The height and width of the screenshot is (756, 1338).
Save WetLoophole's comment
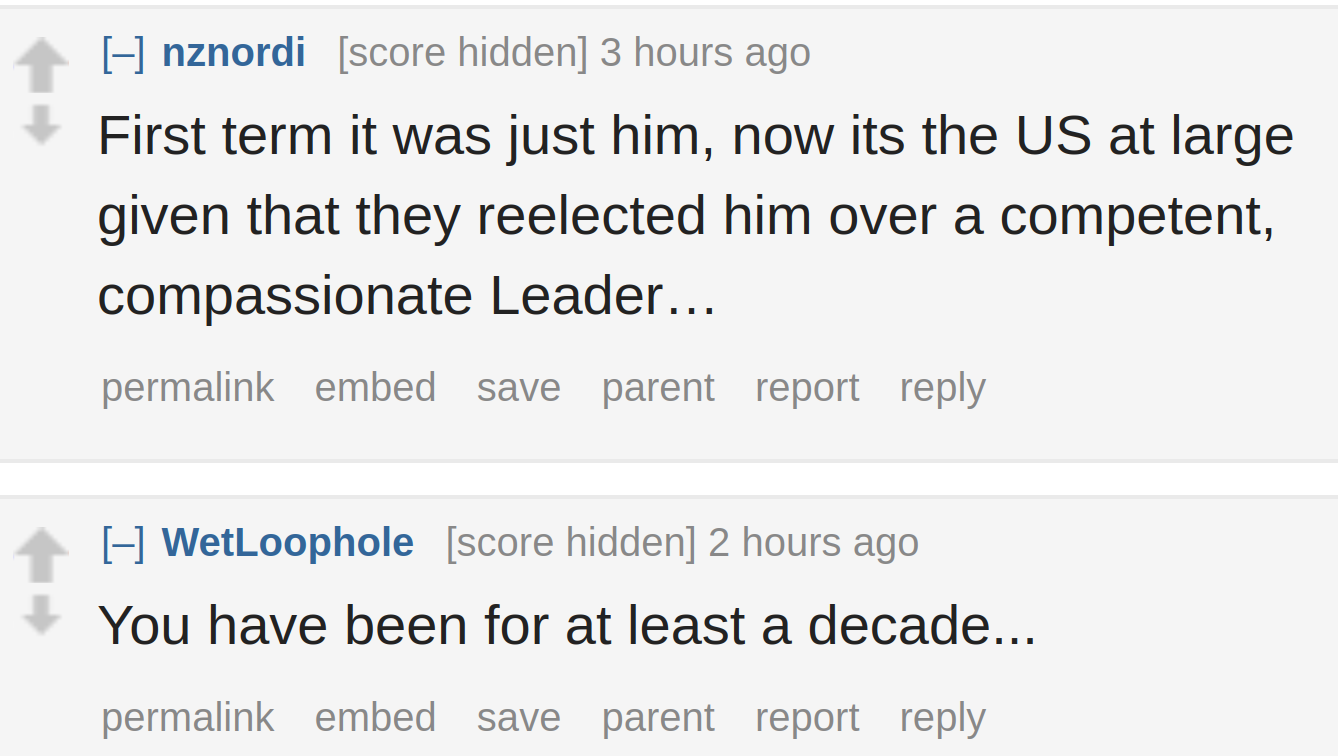coord(518,718)
